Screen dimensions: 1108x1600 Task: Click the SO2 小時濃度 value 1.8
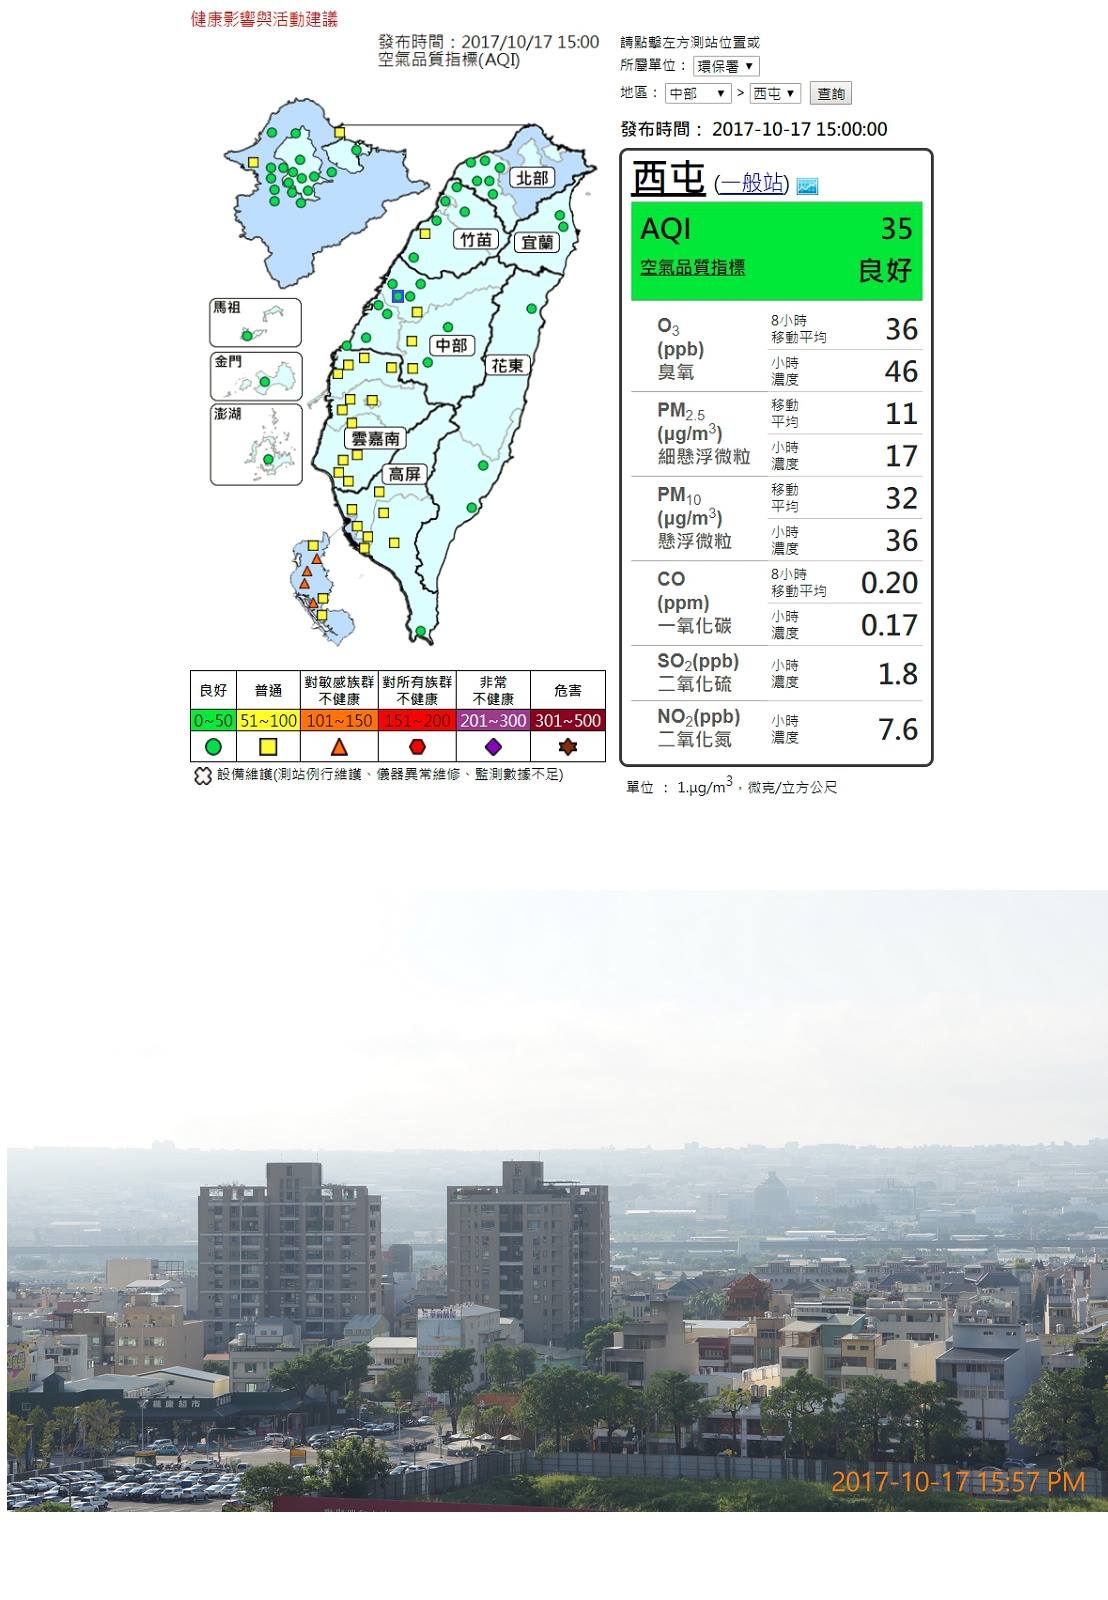(x=898, y=674)
